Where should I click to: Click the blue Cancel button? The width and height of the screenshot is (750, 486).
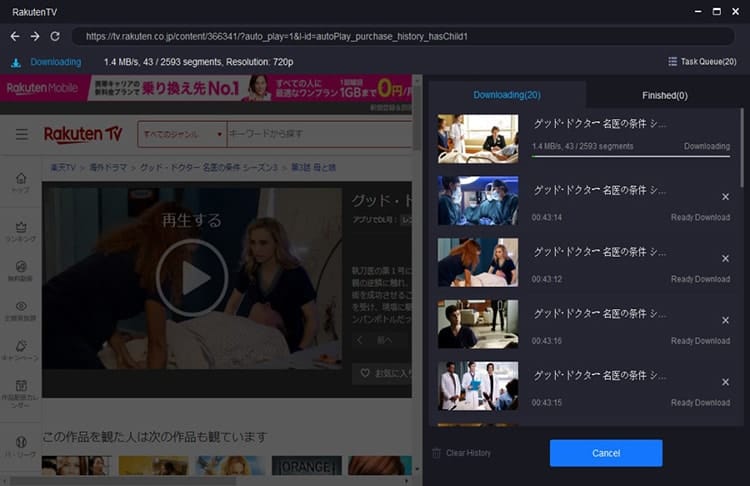coord(606,453)
